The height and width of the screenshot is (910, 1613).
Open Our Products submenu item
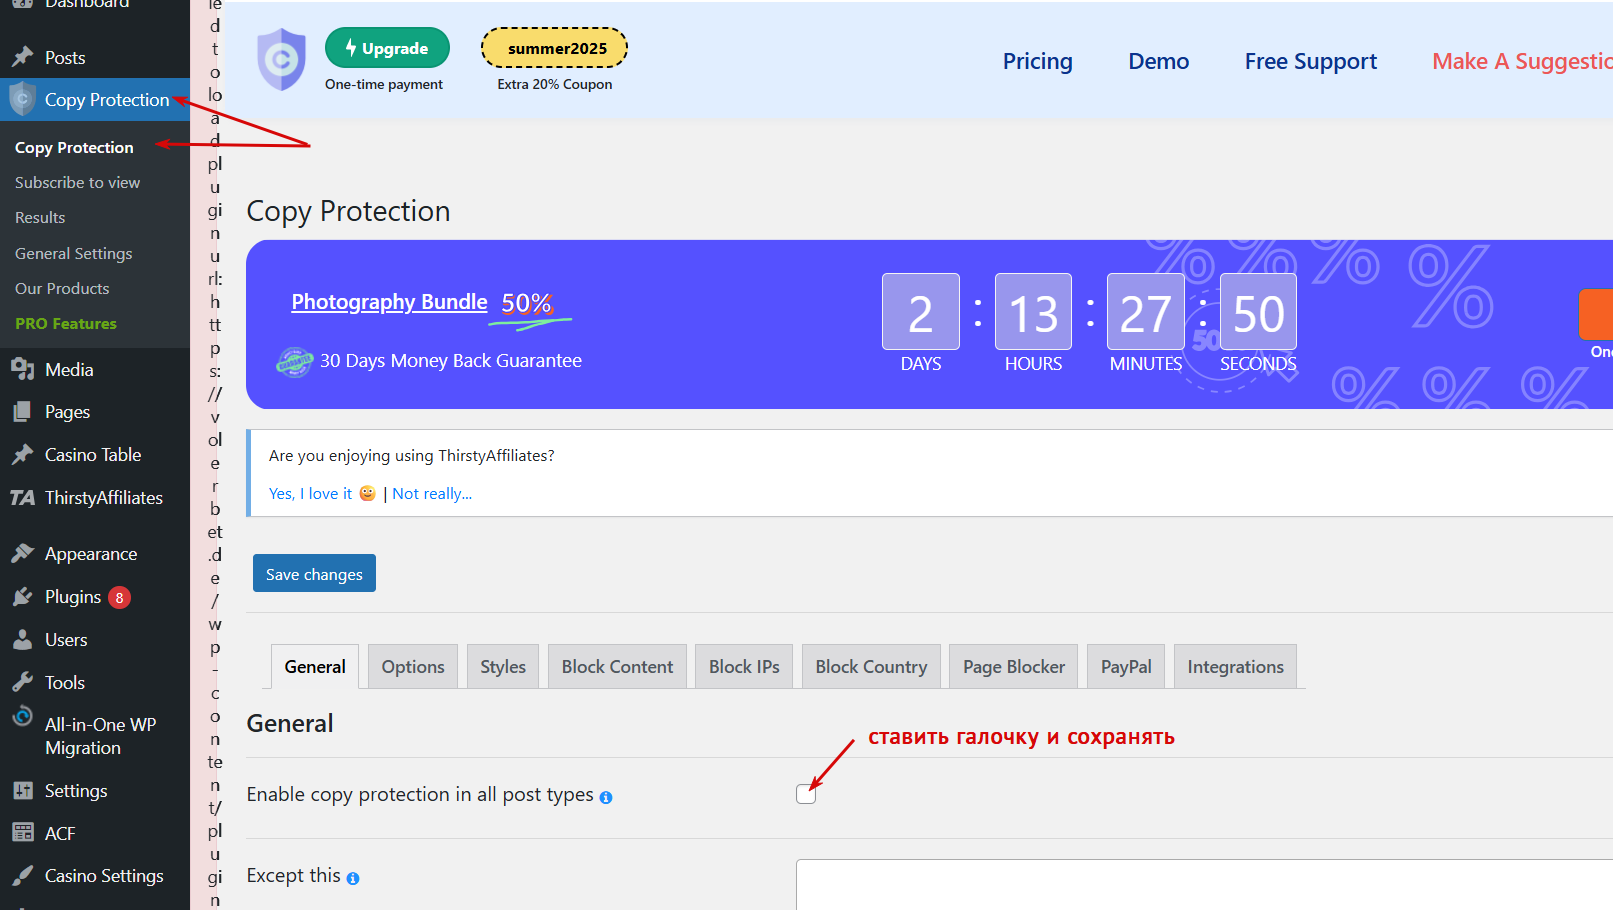[62, 288]
